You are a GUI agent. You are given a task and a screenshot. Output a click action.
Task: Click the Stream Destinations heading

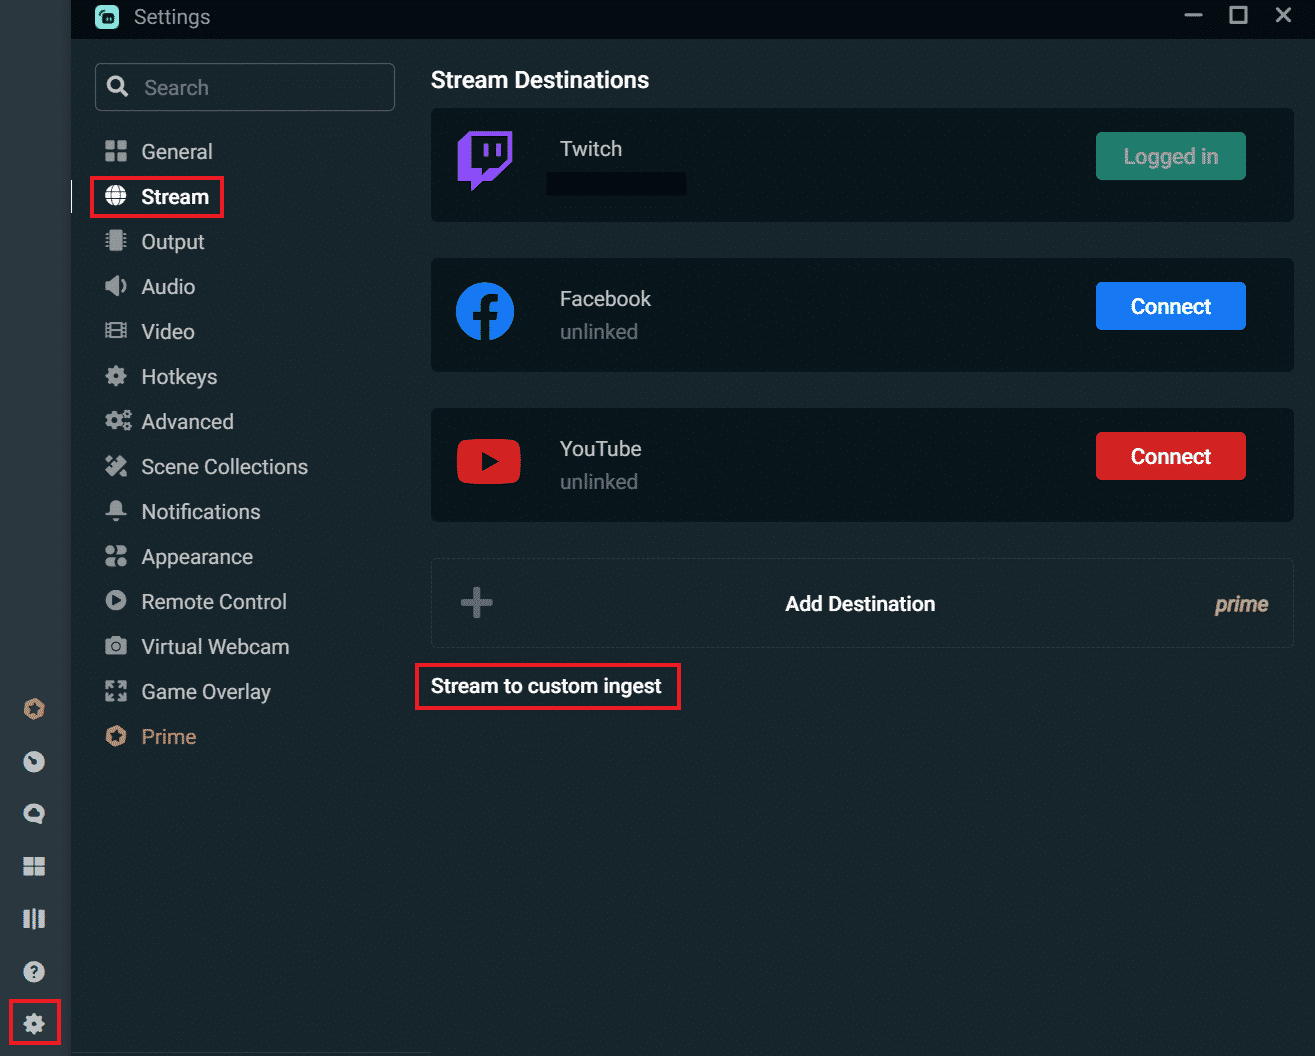point(540,80)
